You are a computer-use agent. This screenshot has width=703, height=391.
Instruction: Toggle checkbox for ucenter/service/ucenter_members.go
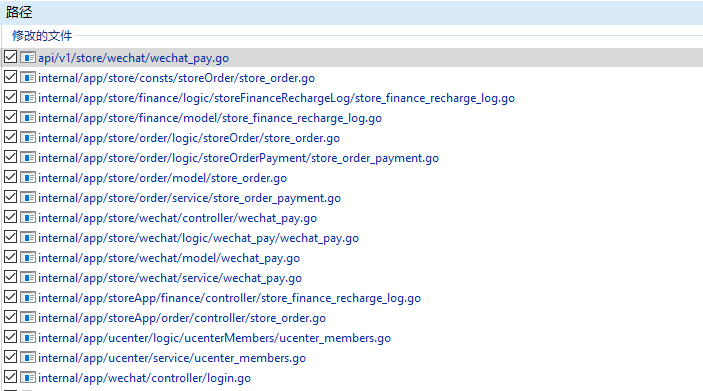click(10, 357)
